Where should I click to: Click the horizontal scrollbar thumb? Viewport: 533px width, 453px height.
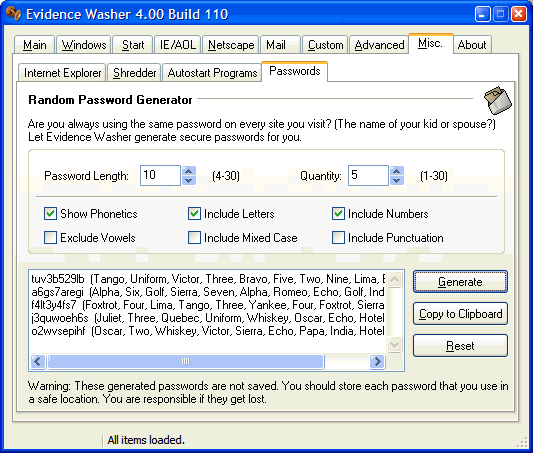click(x=186, y=361)
